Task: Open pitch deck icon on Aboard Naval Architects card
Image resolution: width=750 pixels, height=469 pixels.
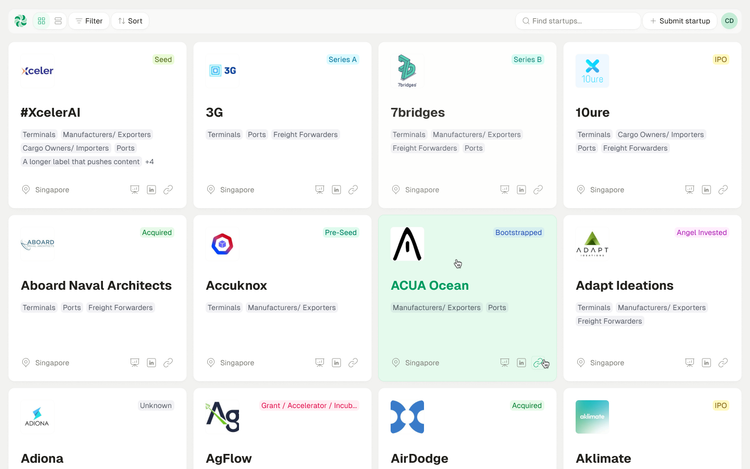Action: pyautogui.click(x=134, y=363)
